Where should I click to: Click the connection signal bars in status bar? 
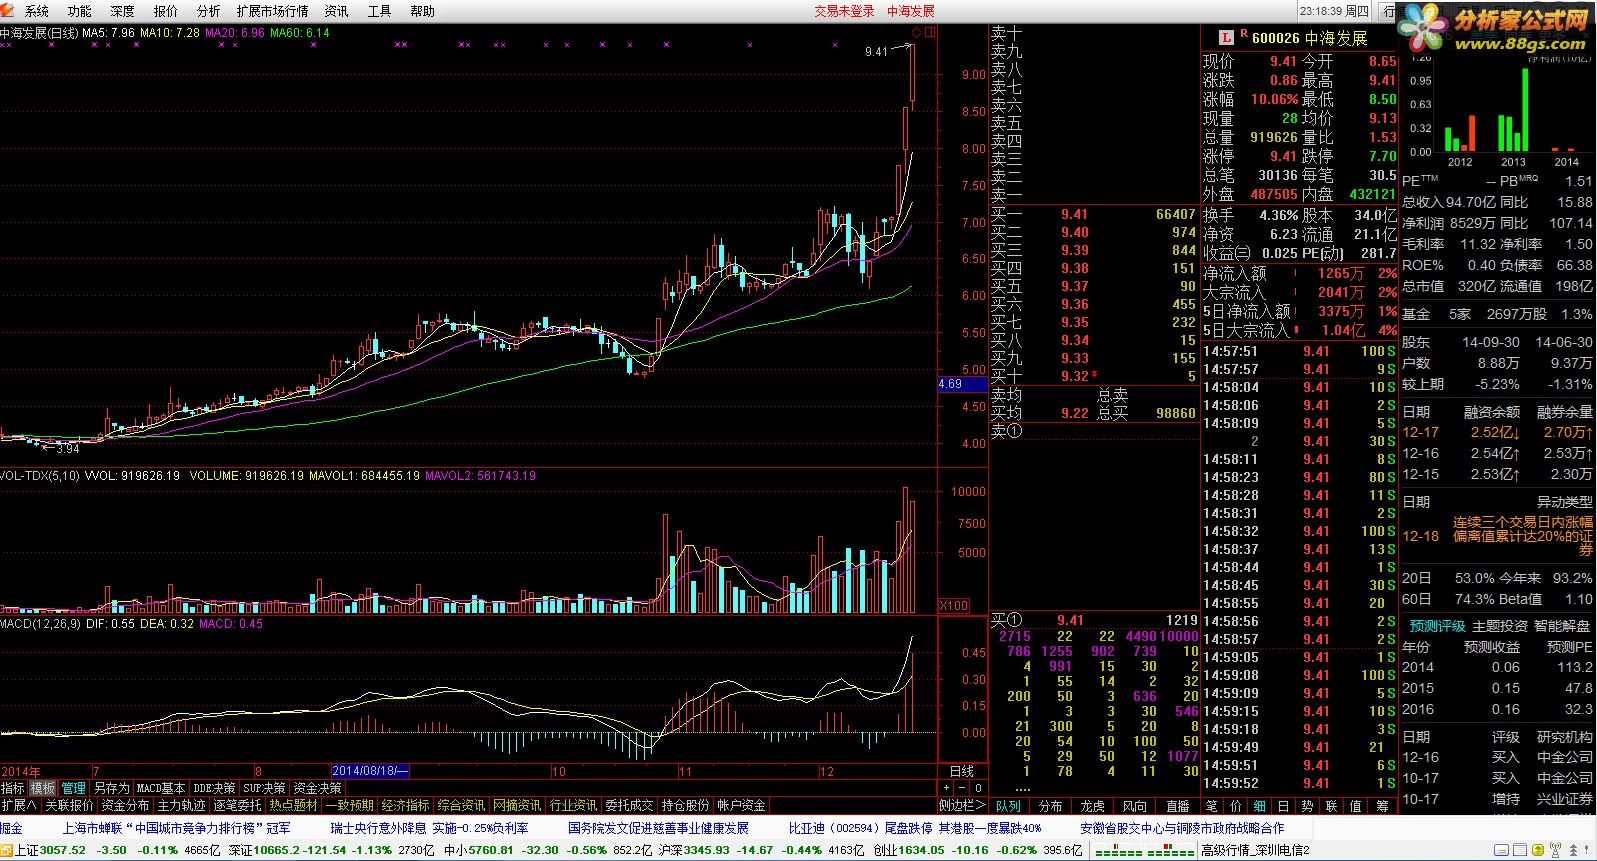tap(1144, 851)
